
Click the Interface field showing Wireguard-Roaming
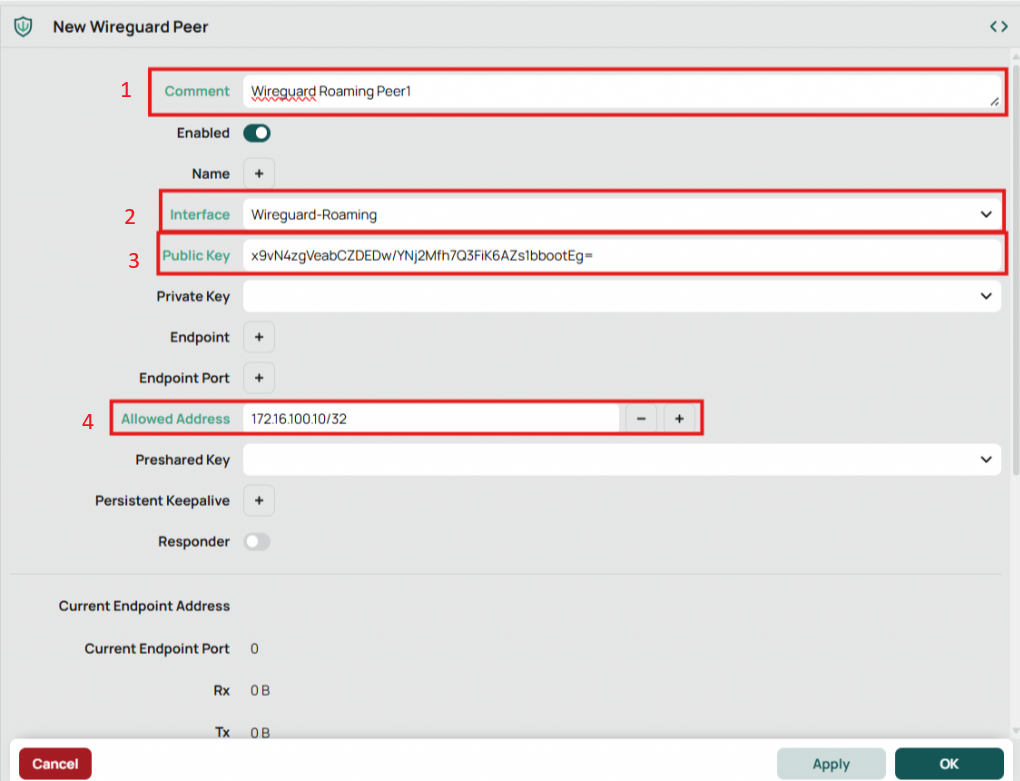click(x=622, y=215)
